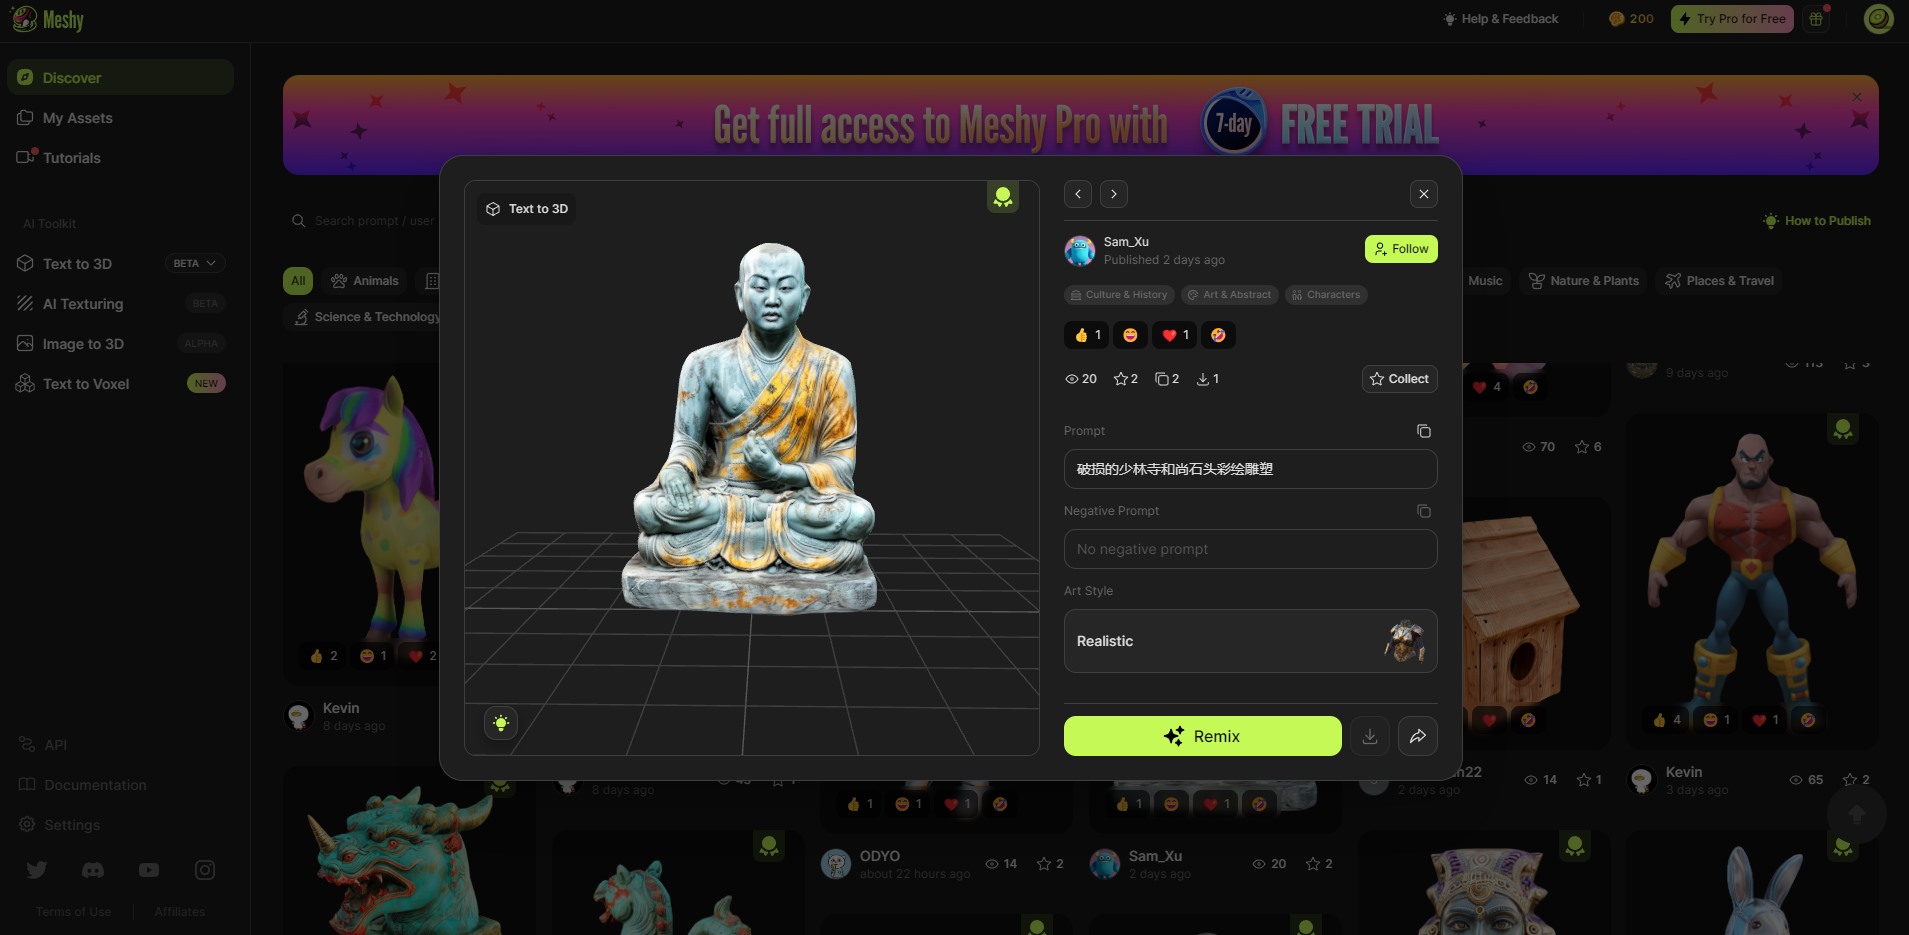Select Text to 3D in the AI Toolkit
The image size is (1909, 935).
click(78, 264)
